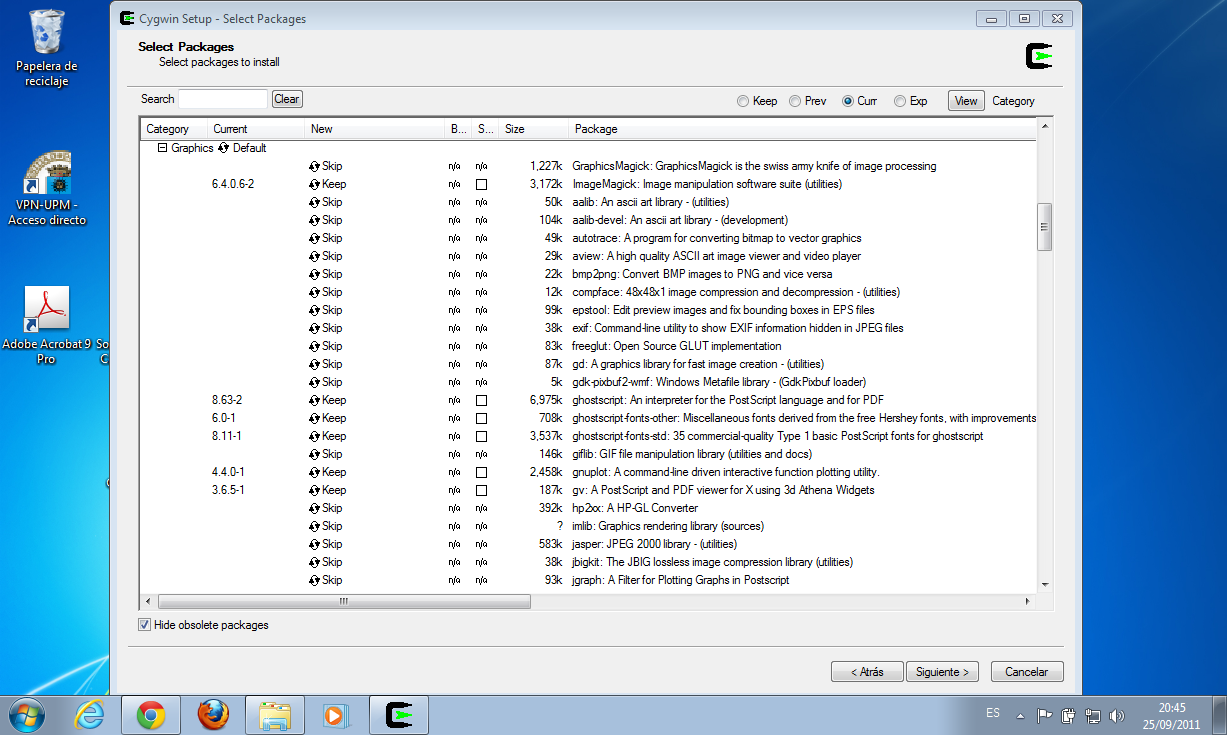This screenshot has width=1227, height=735.
Task: Click the vertical scrollbar thumb of package list
Action: click(1045, 227)
